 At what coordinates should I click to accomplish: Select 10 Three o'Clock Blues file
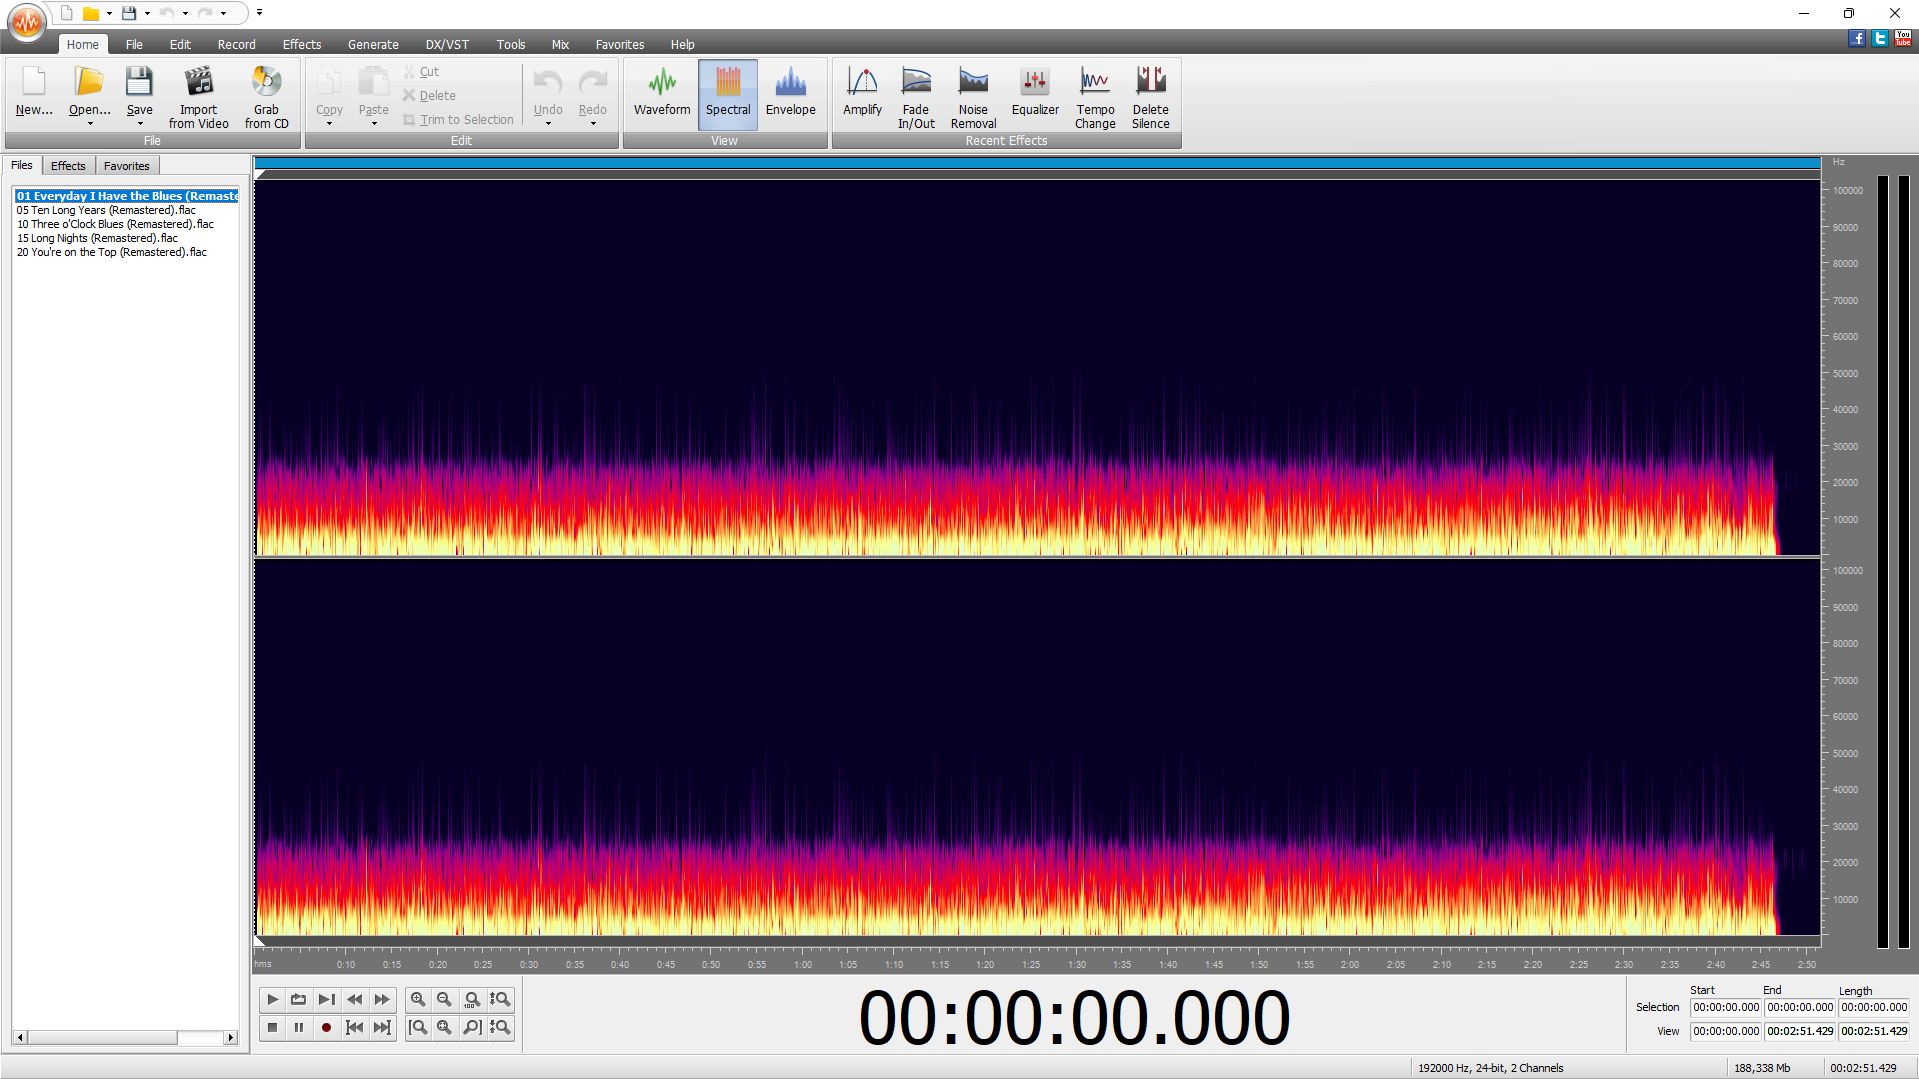(115, 224)
